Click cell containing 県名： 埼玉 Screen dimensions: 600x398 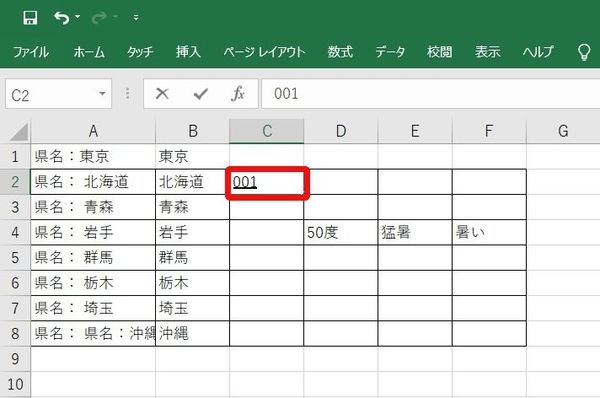coord(93,308)
